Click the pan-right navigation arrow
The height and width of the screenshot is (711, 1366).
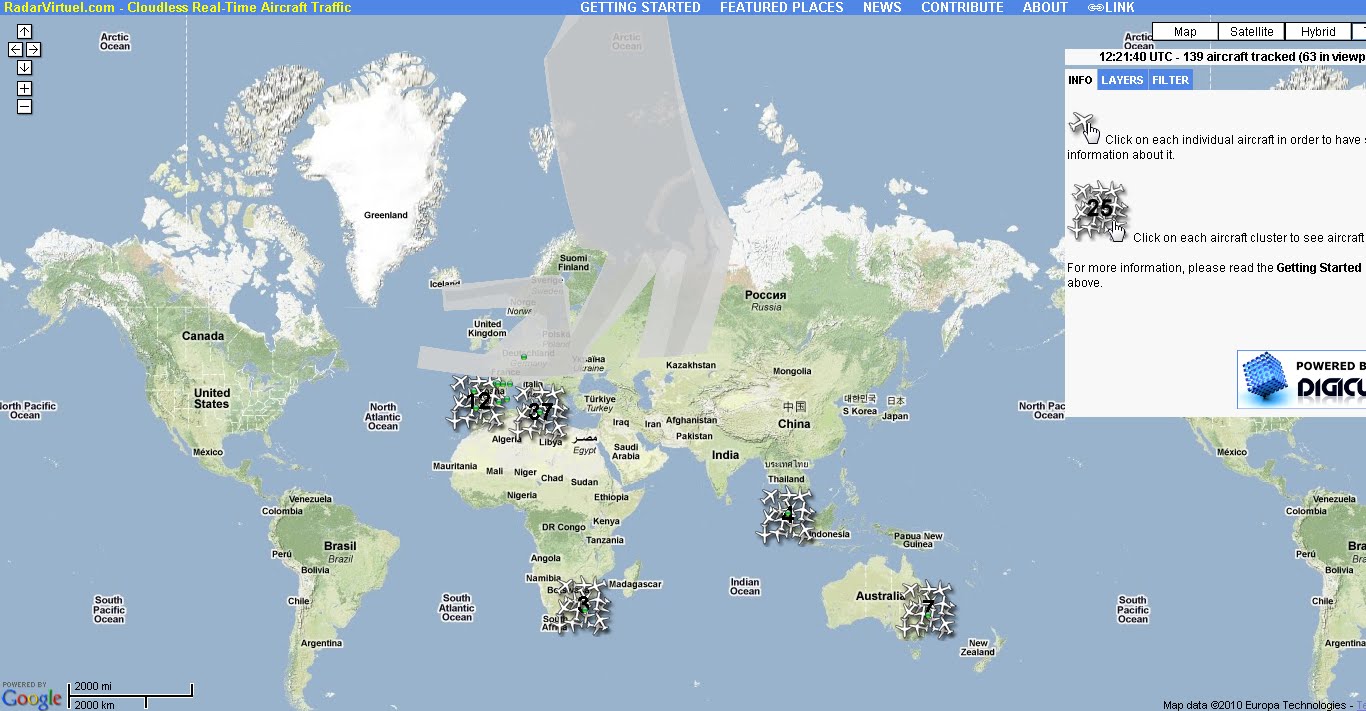point(31,47)
